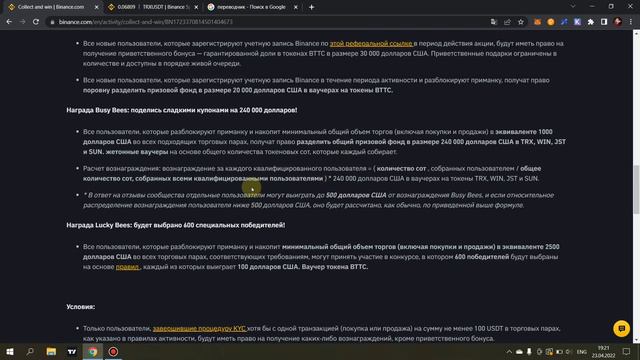Screen dimensions: 640x360
Task: Open the orange round extension icon
Action: 551,22
